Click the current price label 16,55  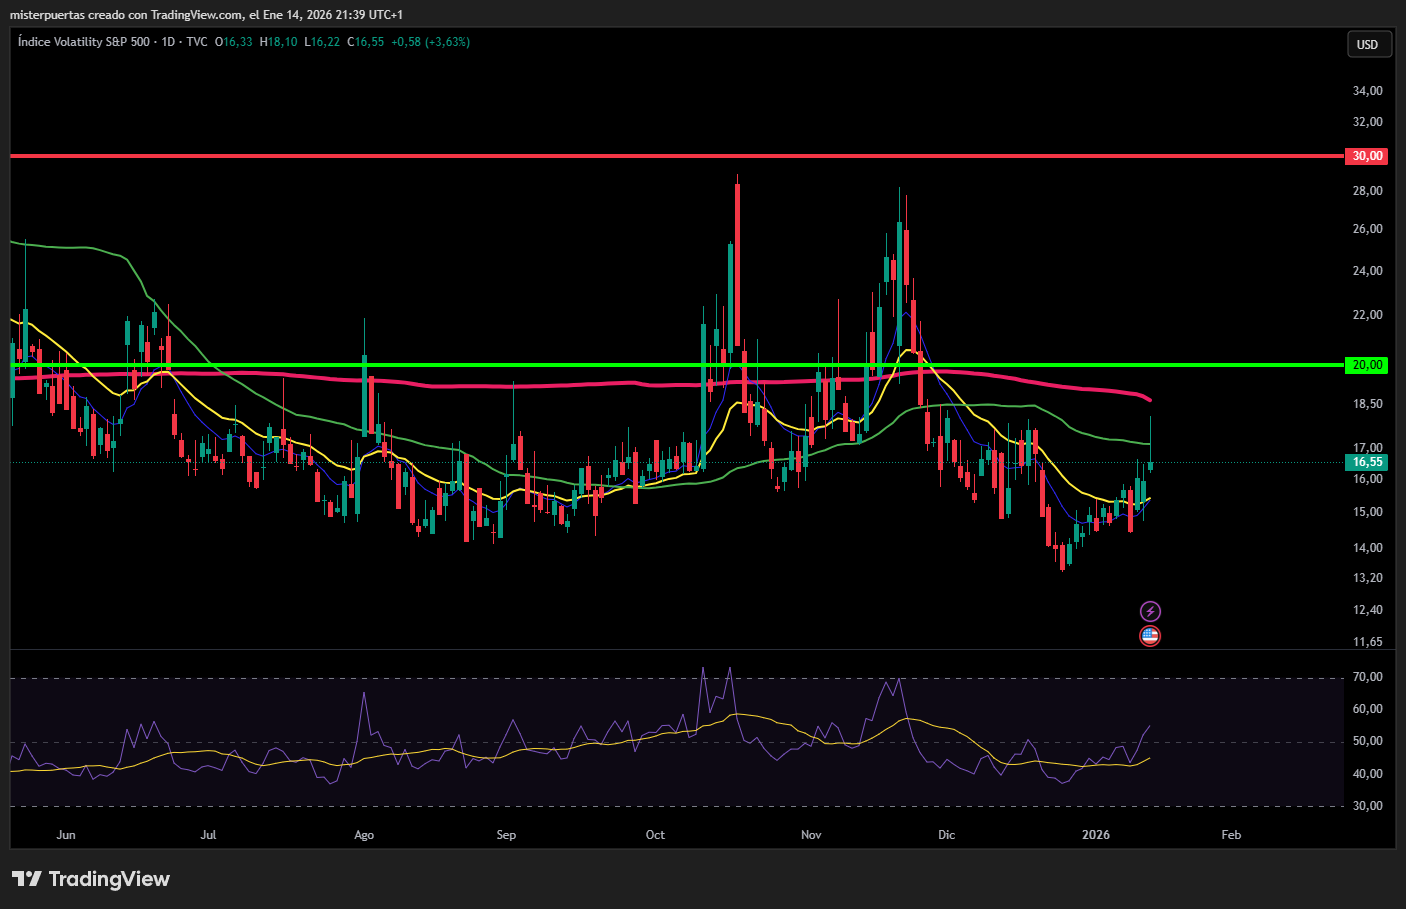click(1367, 462)
